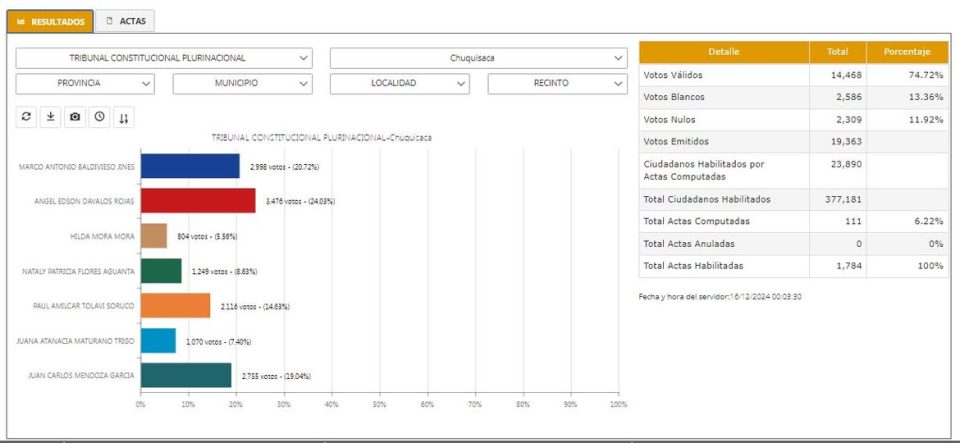Viewport: 960px width, 443px height.
Task: Click the Porcentaje column header
Action: point(907,51)
